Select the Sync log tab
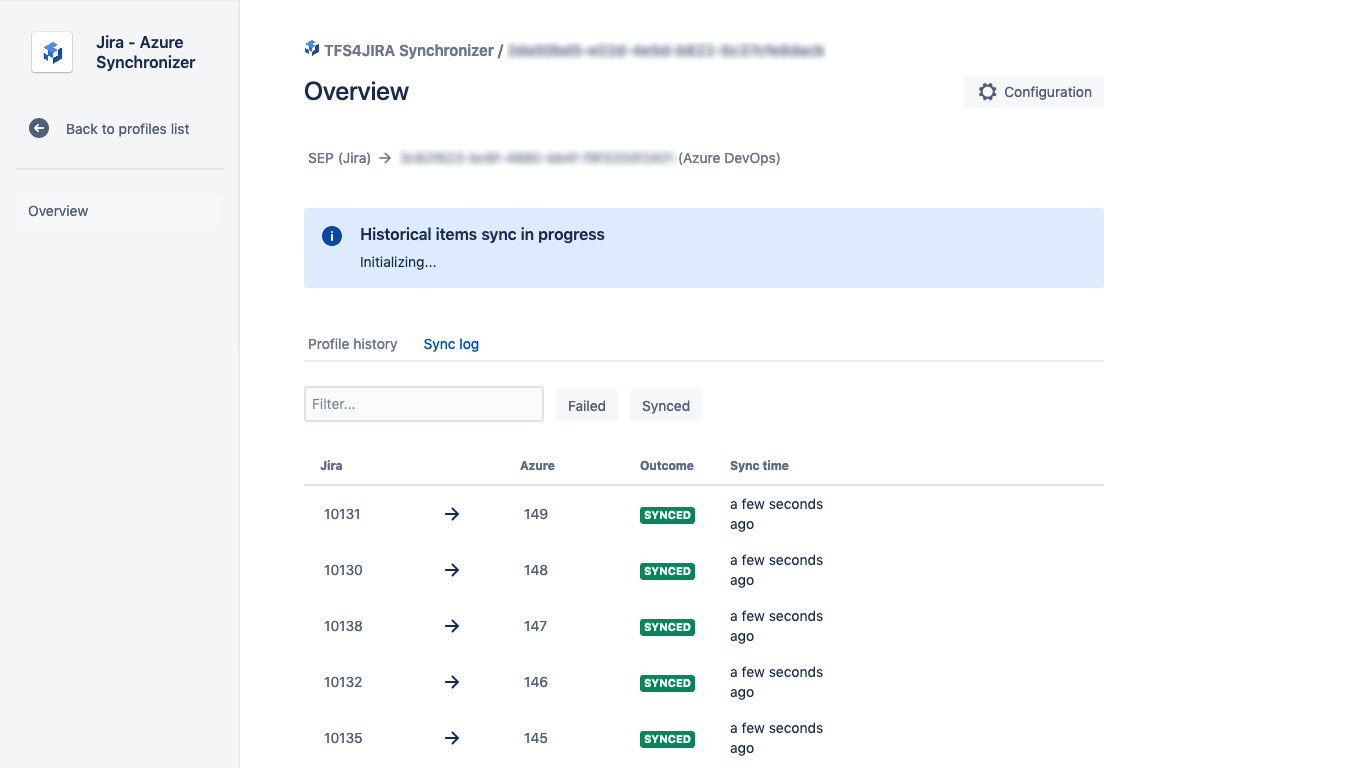This screenshot has height=768, width=1366. tap(451, 344)
